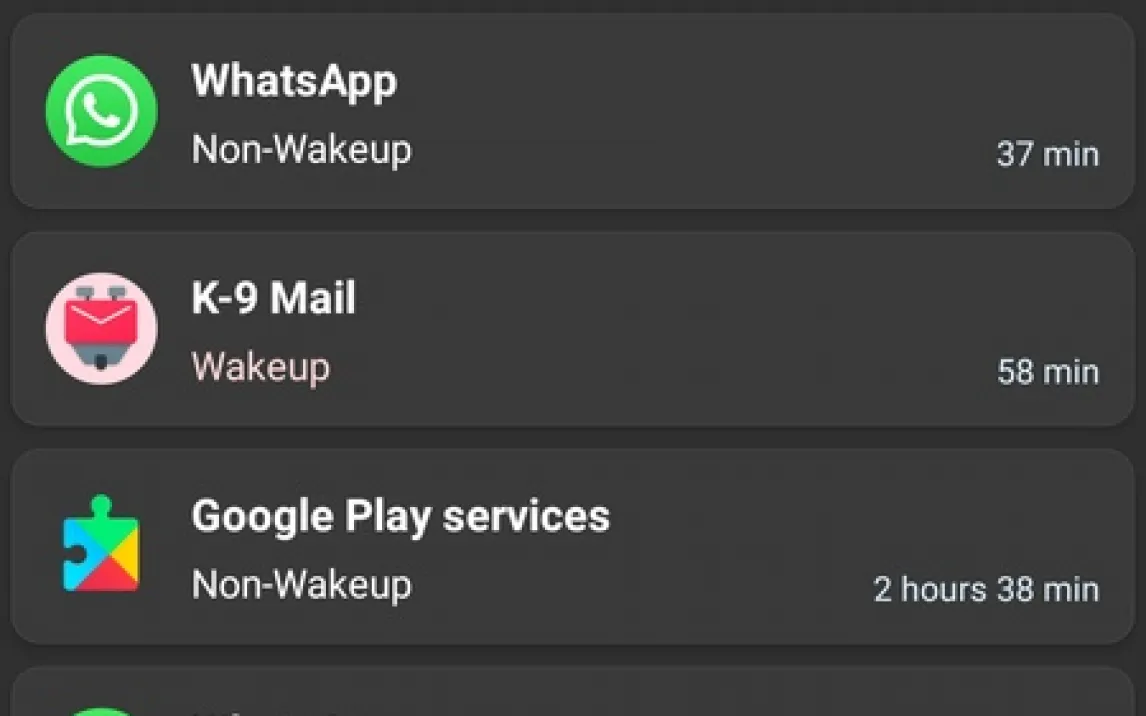Open the WhatsApp alarm entry card

pos(572,111)
